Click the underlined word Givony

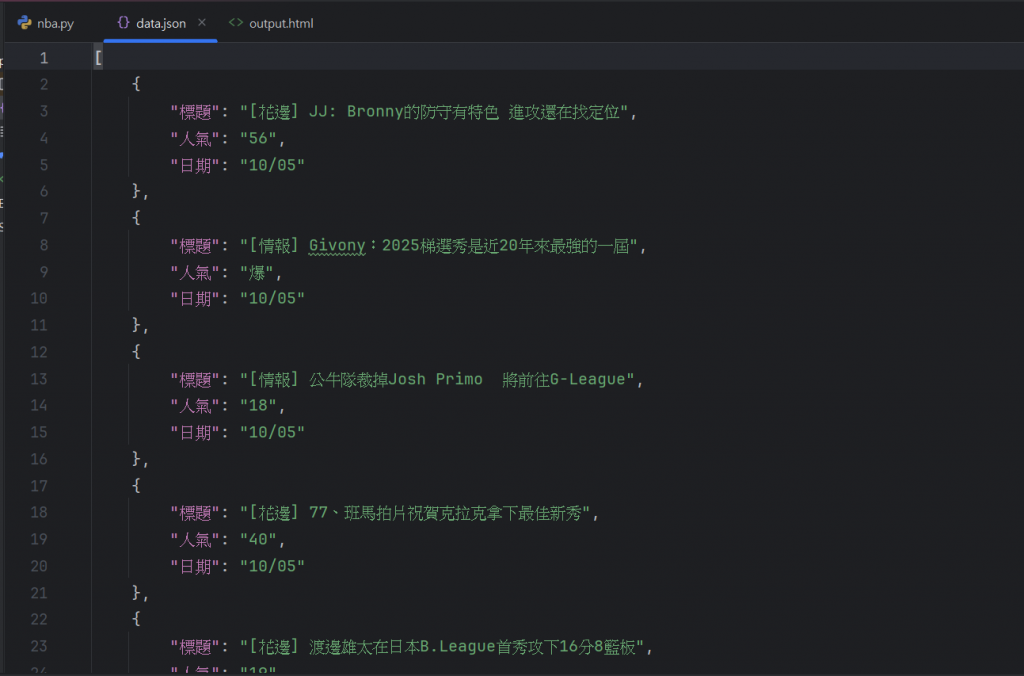point(337,246)
